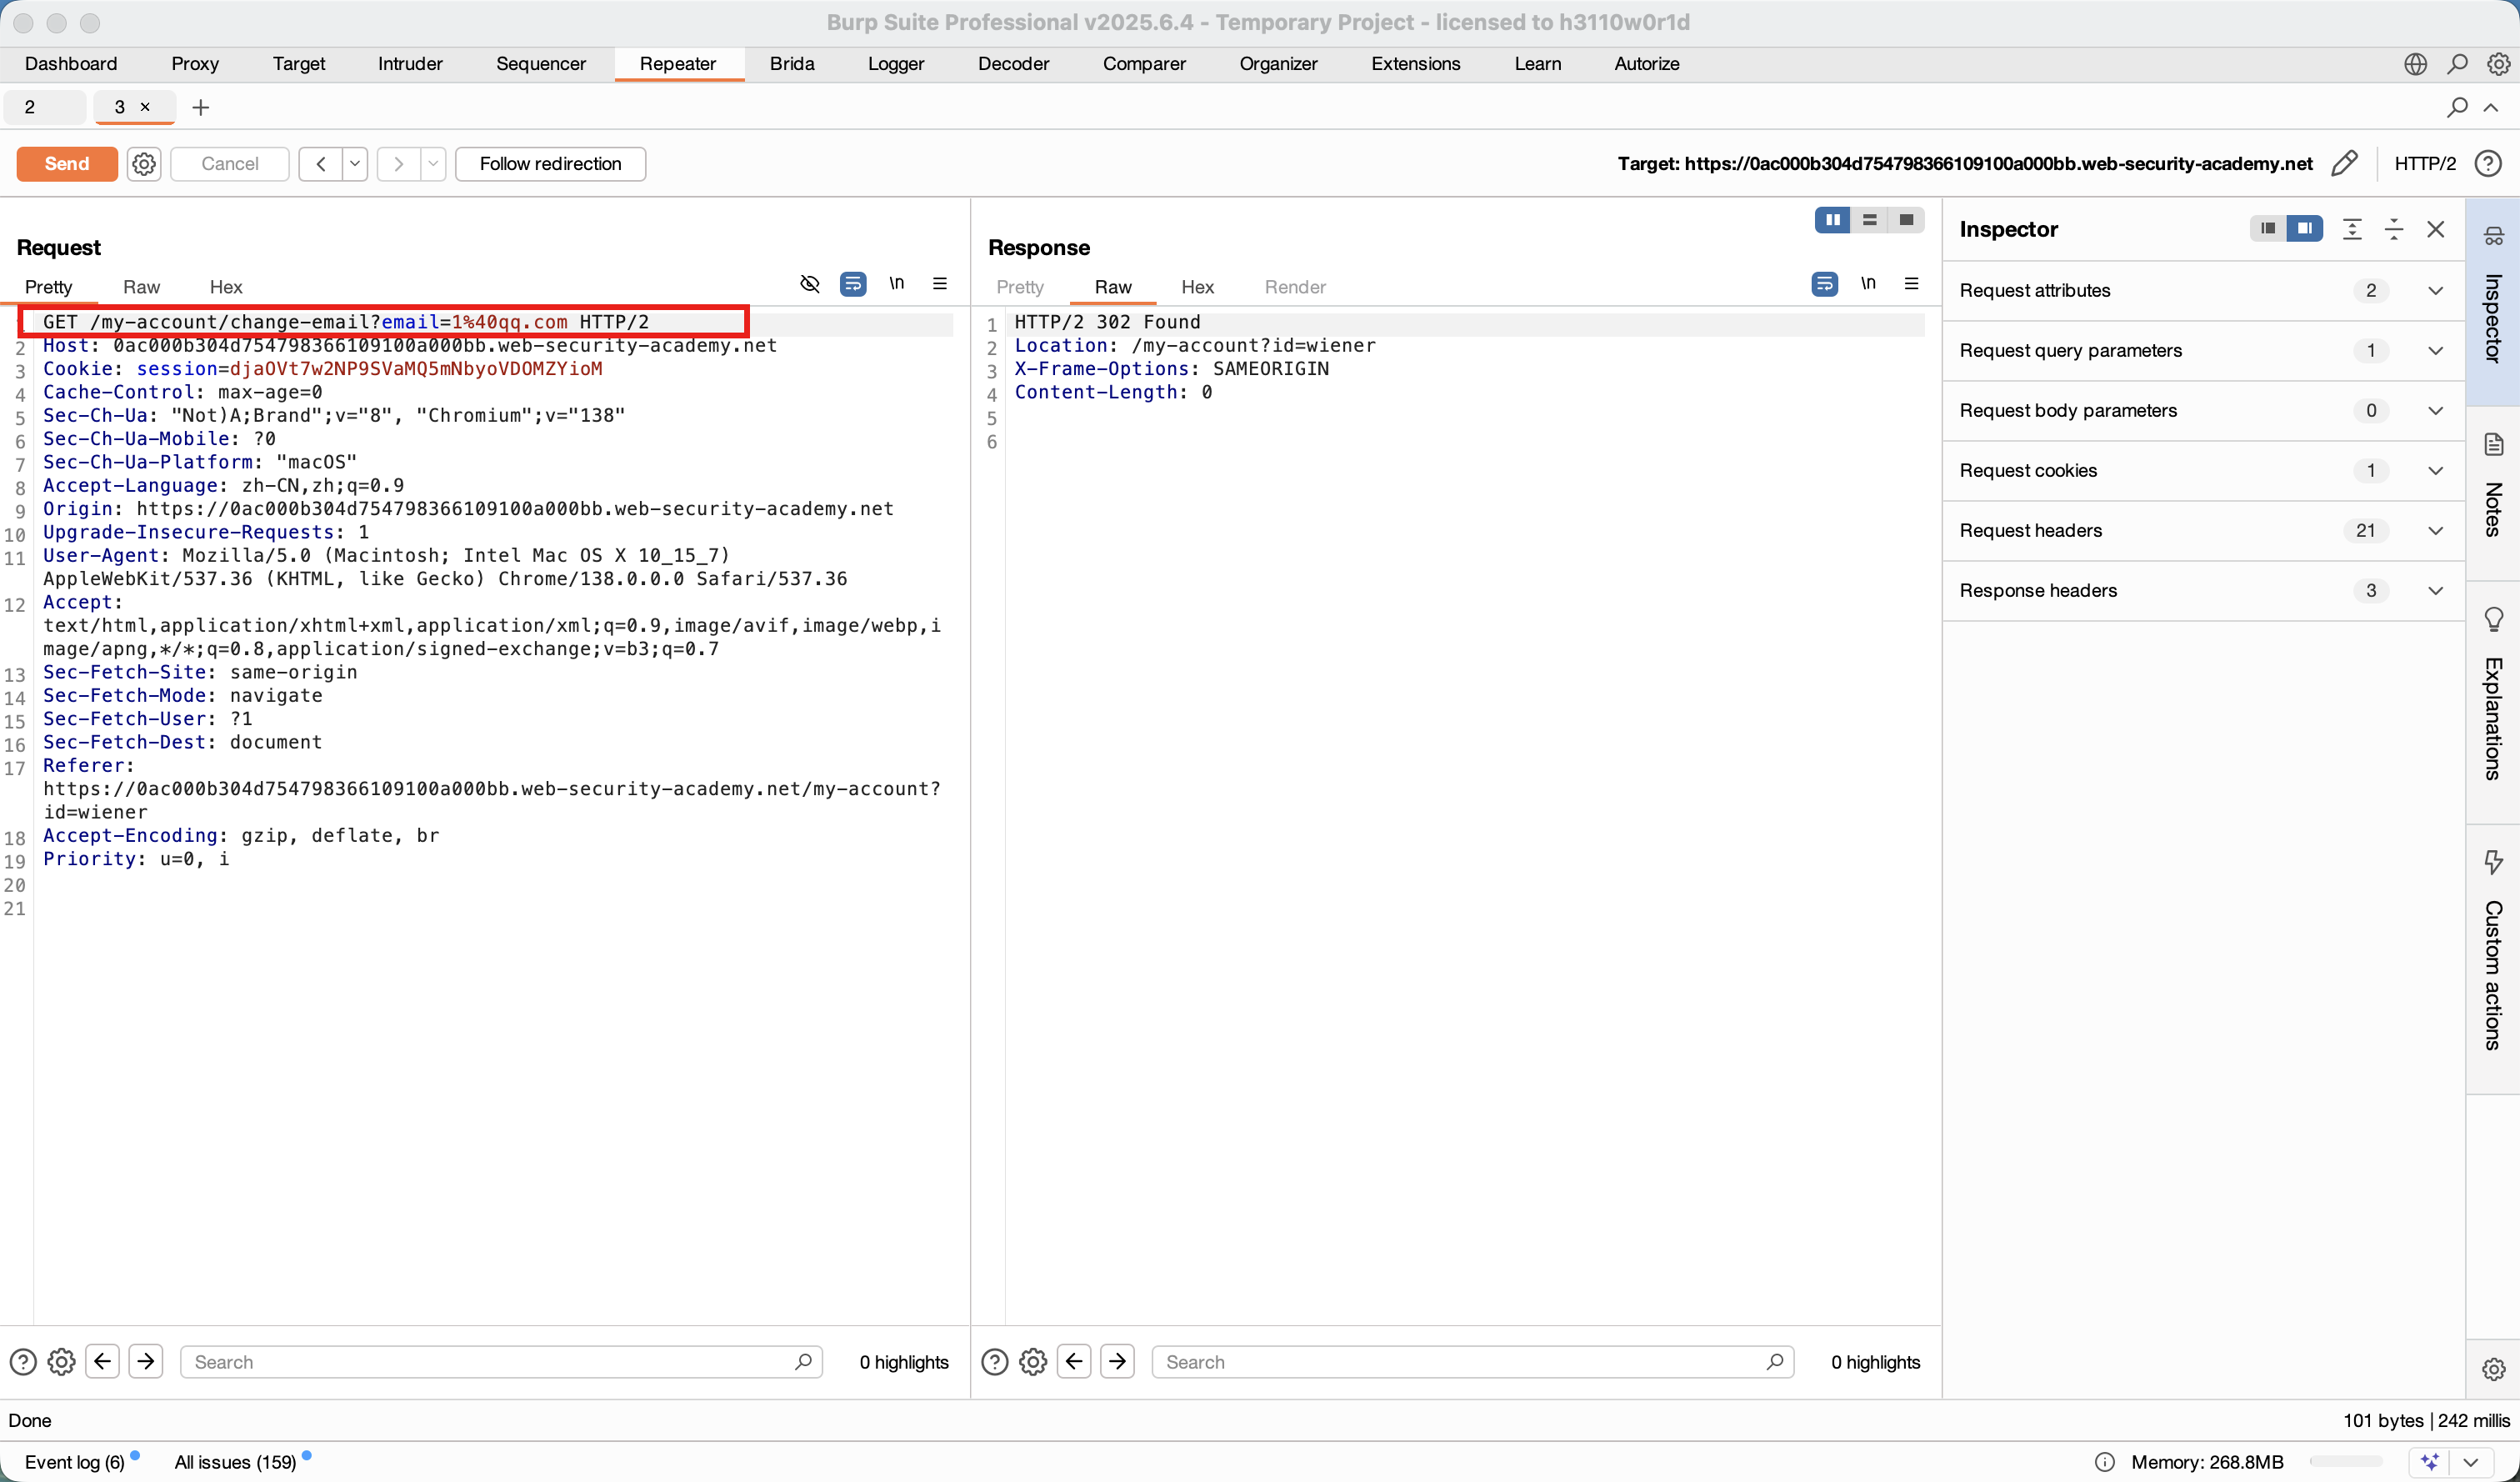Viewport: 2520px width, 1482px height.
Task: Expand Request headers section in Inspector
Action: click(x=2436, y=530)
